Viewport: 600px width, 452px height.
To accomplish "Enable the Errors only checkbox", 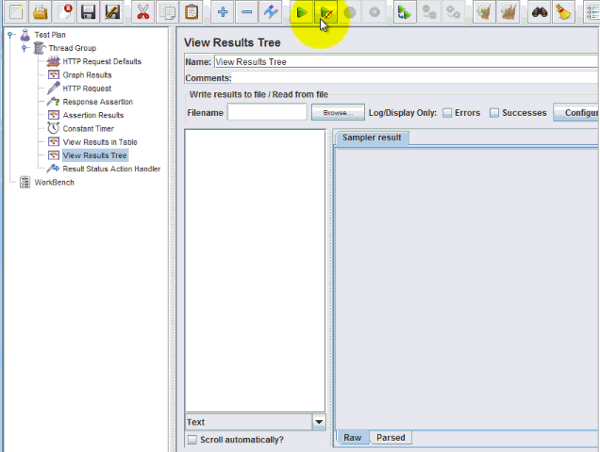I will [x=448, y=113].
